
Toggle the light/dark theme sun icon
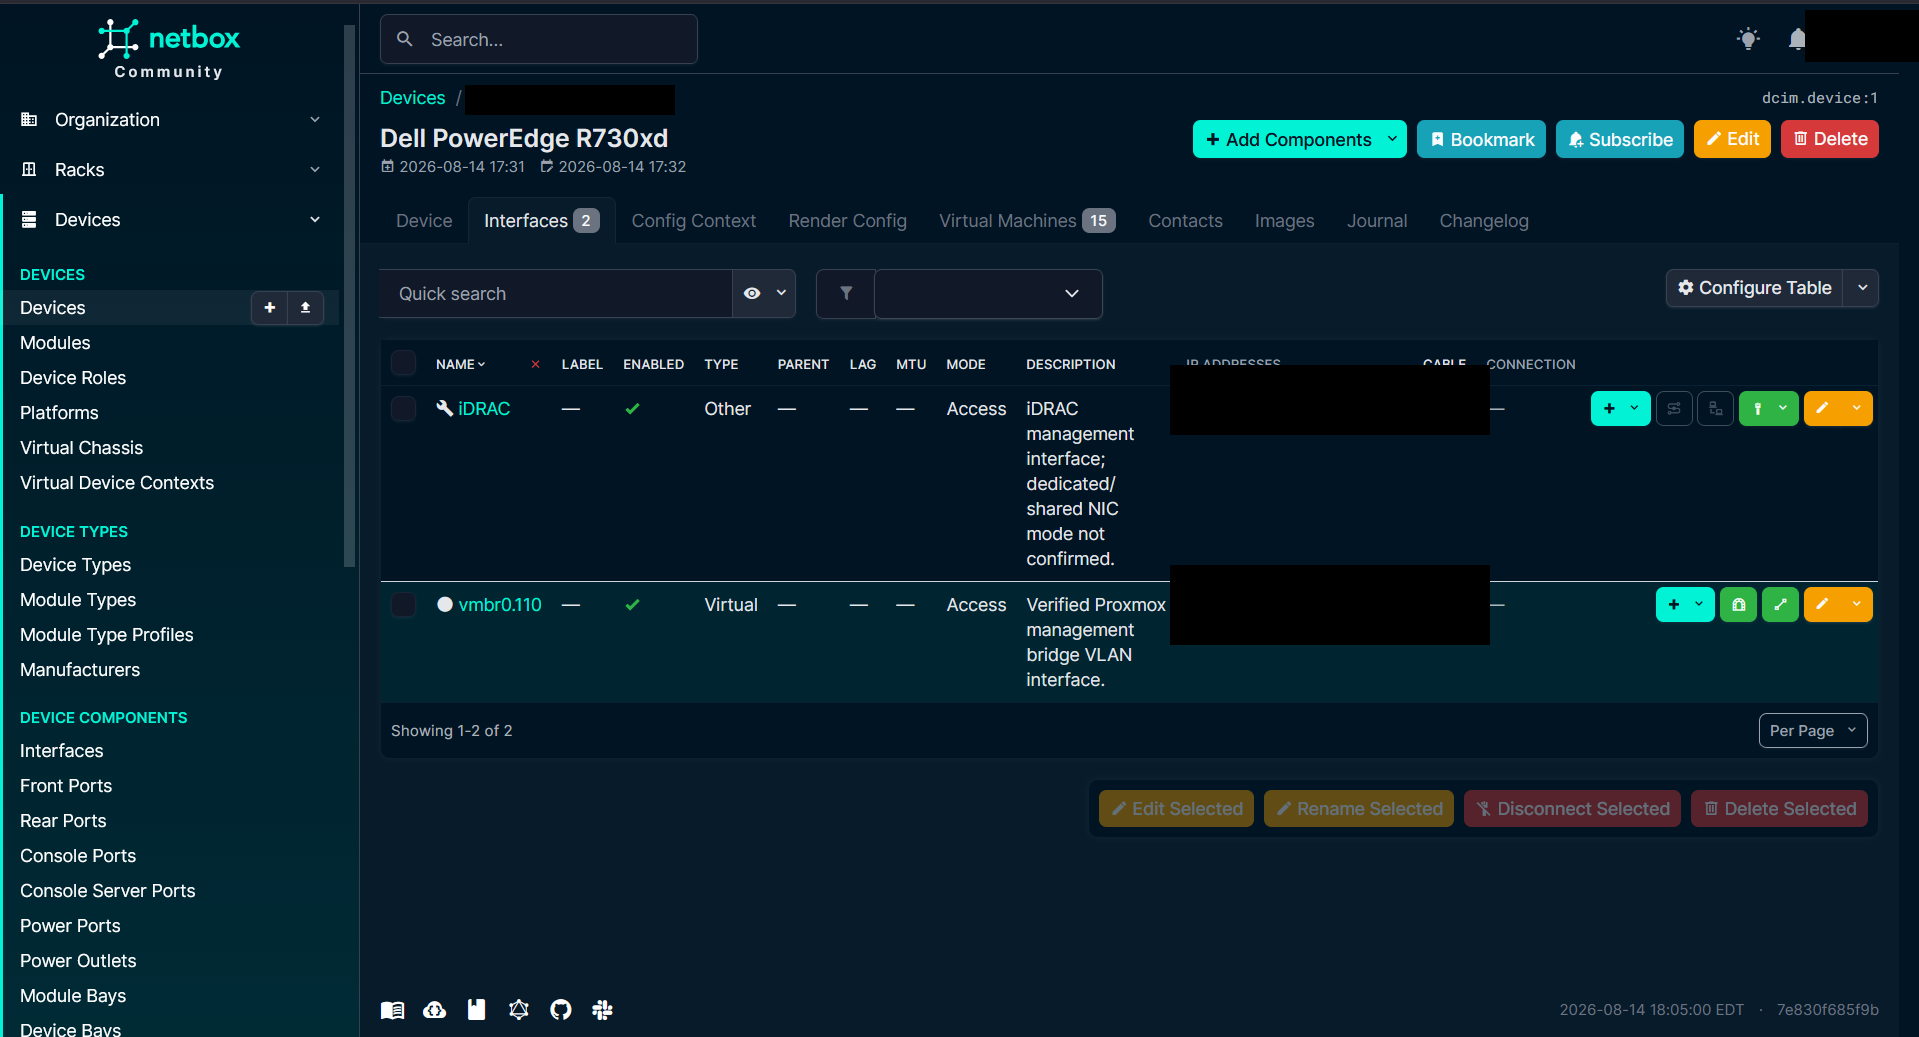point(1748,39)
